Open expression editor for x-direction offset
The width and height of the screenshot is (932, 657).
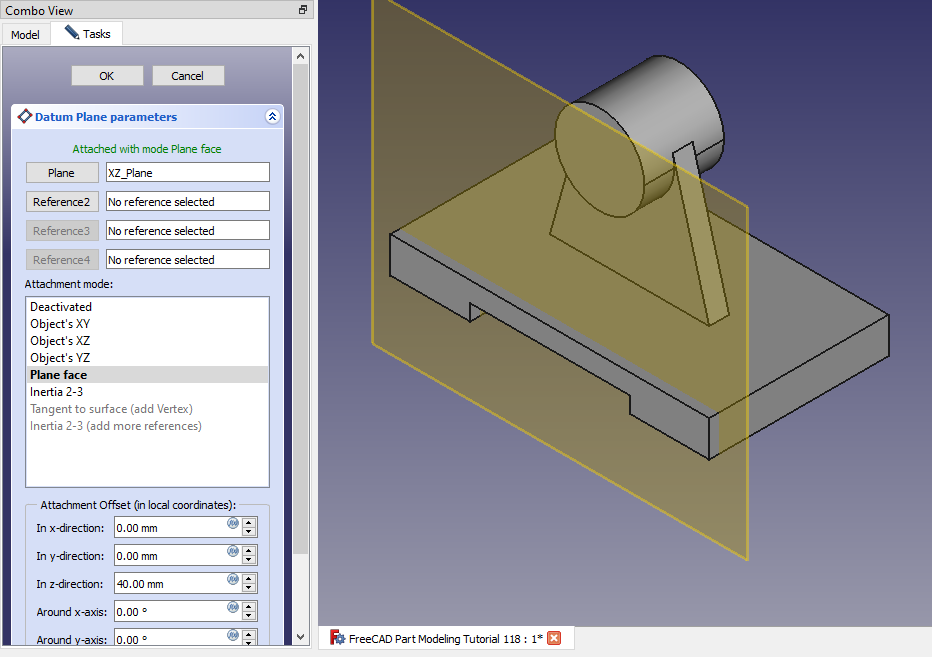(233, 523)
